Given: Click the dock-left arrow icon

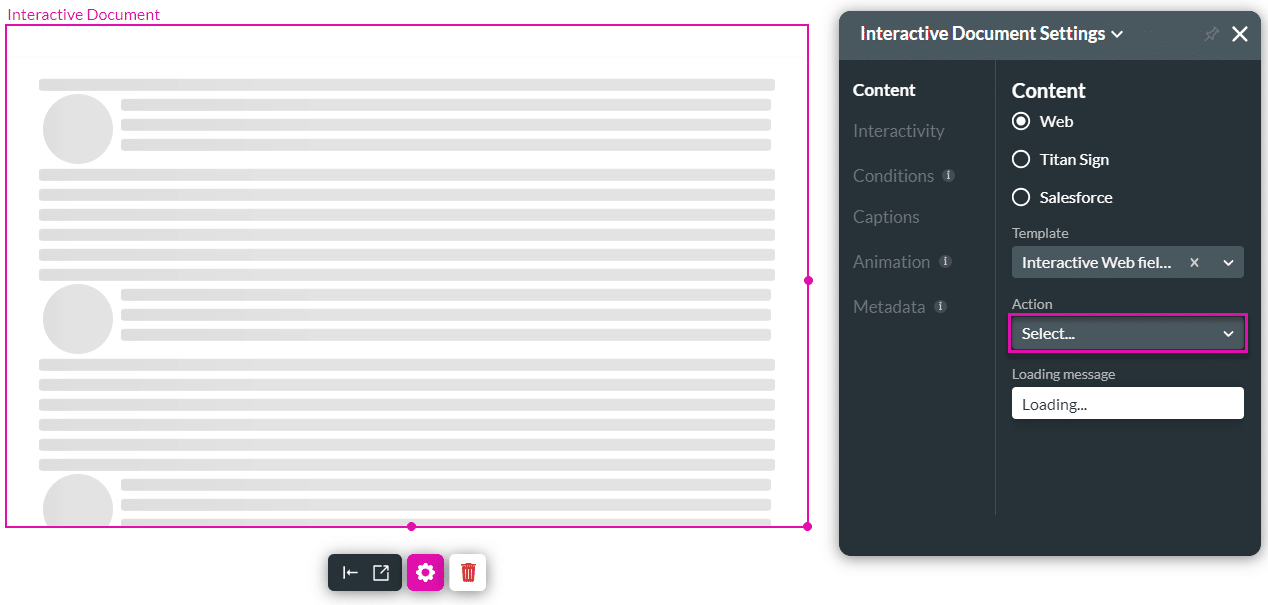Looking at the screenshot, I should point(351,572).
